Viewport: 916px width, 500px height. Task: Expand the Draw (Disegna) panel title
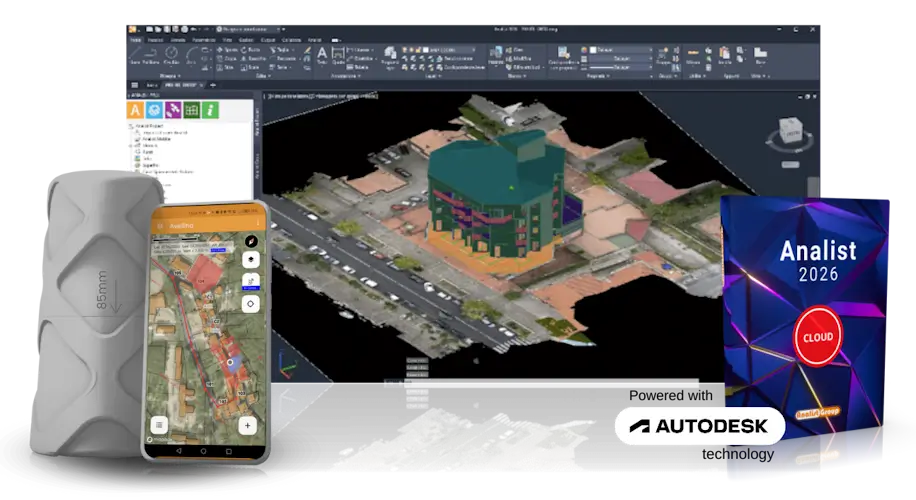pyautogui.click(x=169, y=76)
